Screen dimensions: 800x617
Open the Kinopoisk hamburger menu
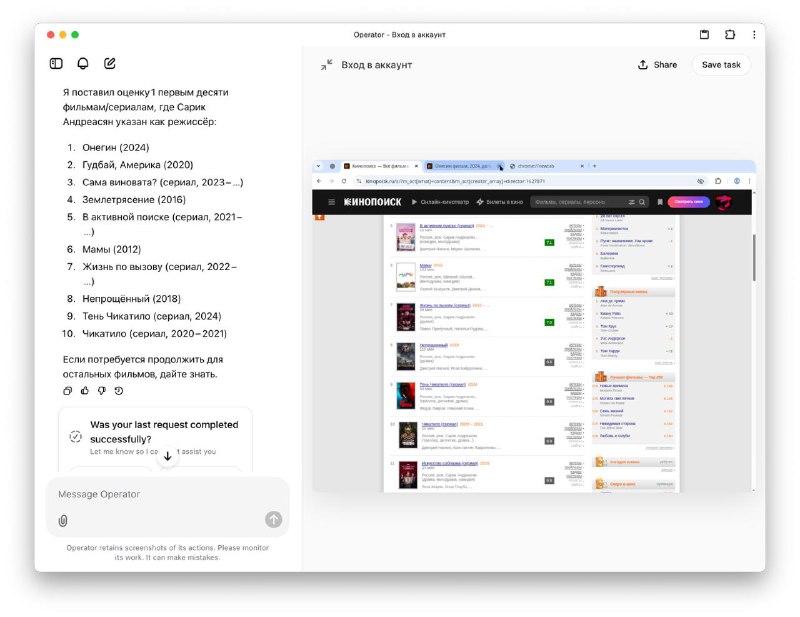pos(332,202)
